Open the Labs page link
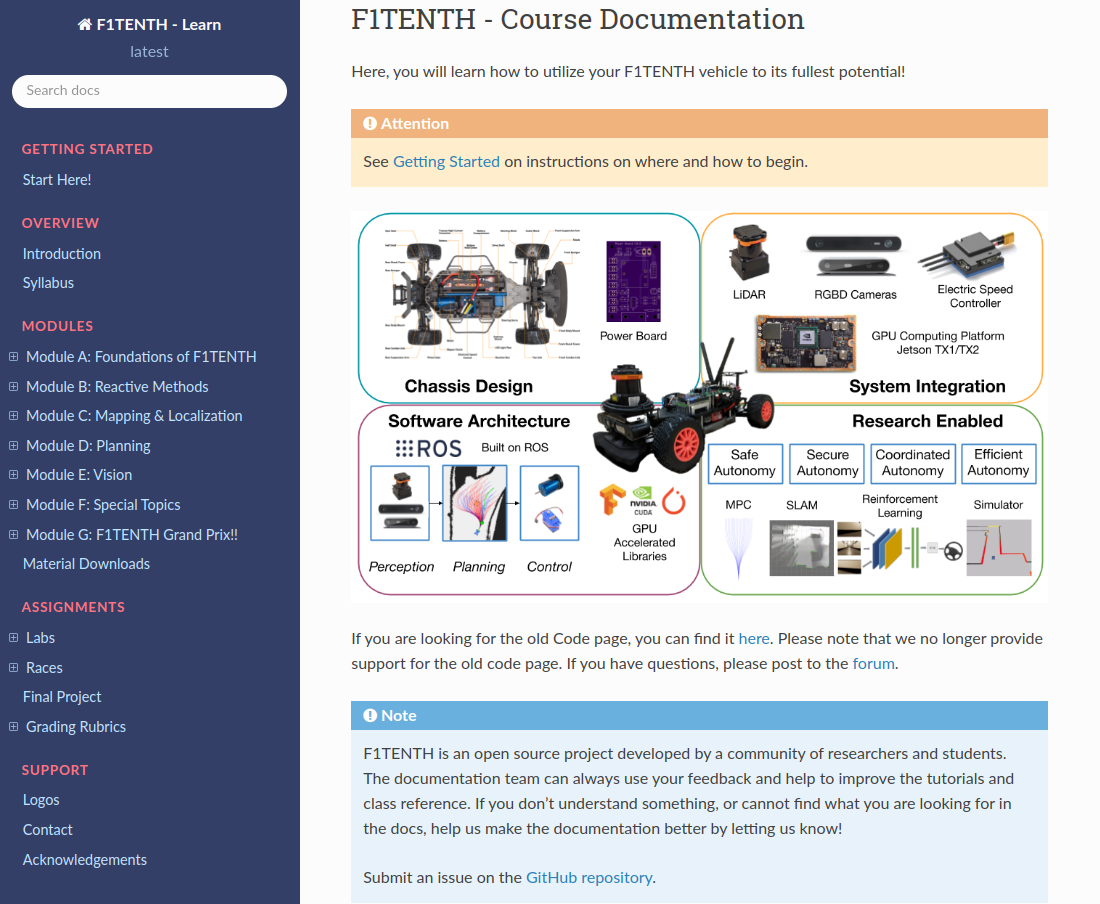 40,637
